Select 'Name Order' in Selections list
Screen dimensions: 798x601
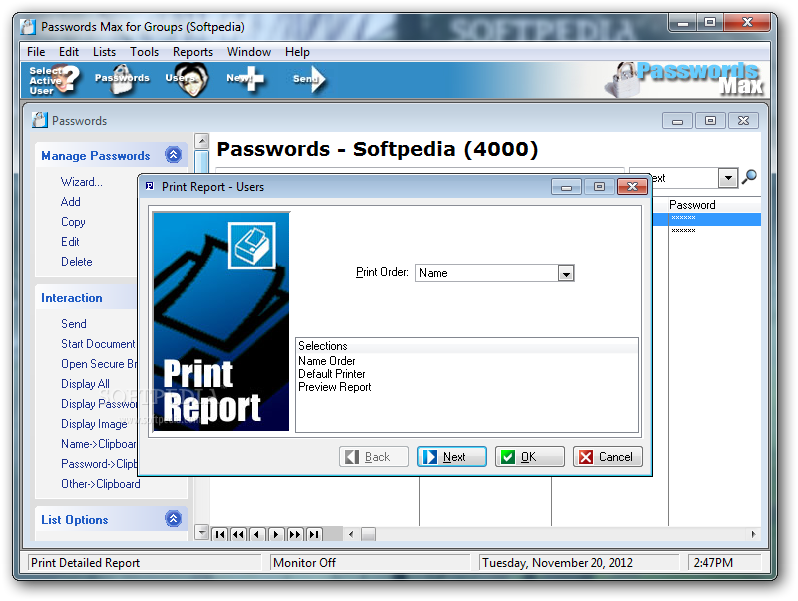click(327, 361)
